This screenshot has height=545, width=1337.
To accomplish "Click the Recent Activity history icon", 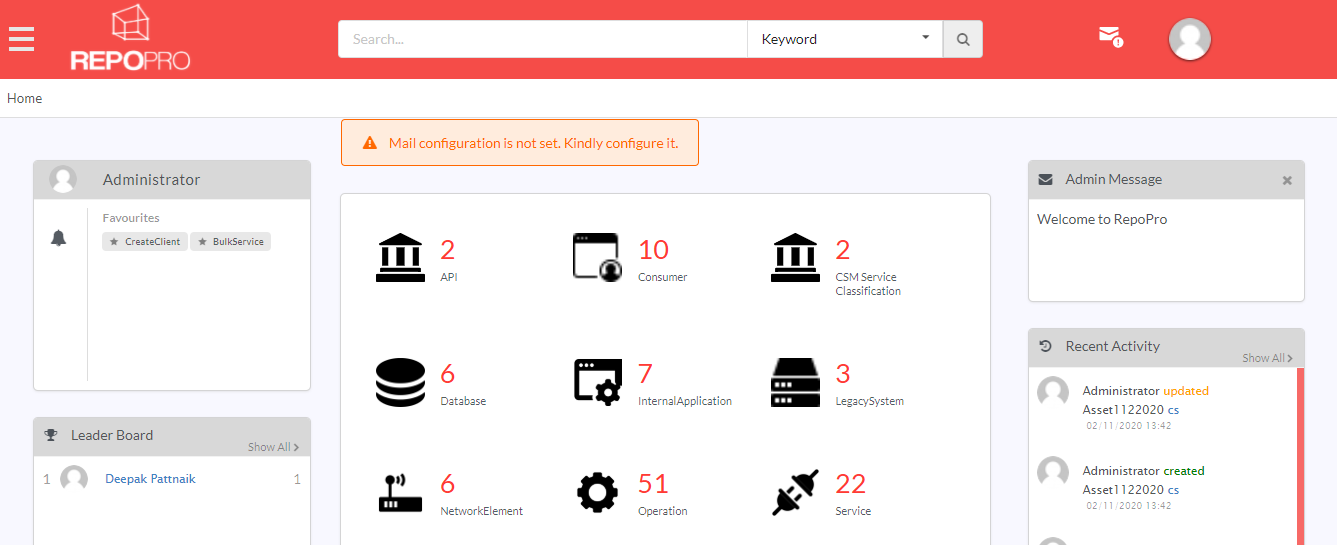I will tap(1046, 346).
